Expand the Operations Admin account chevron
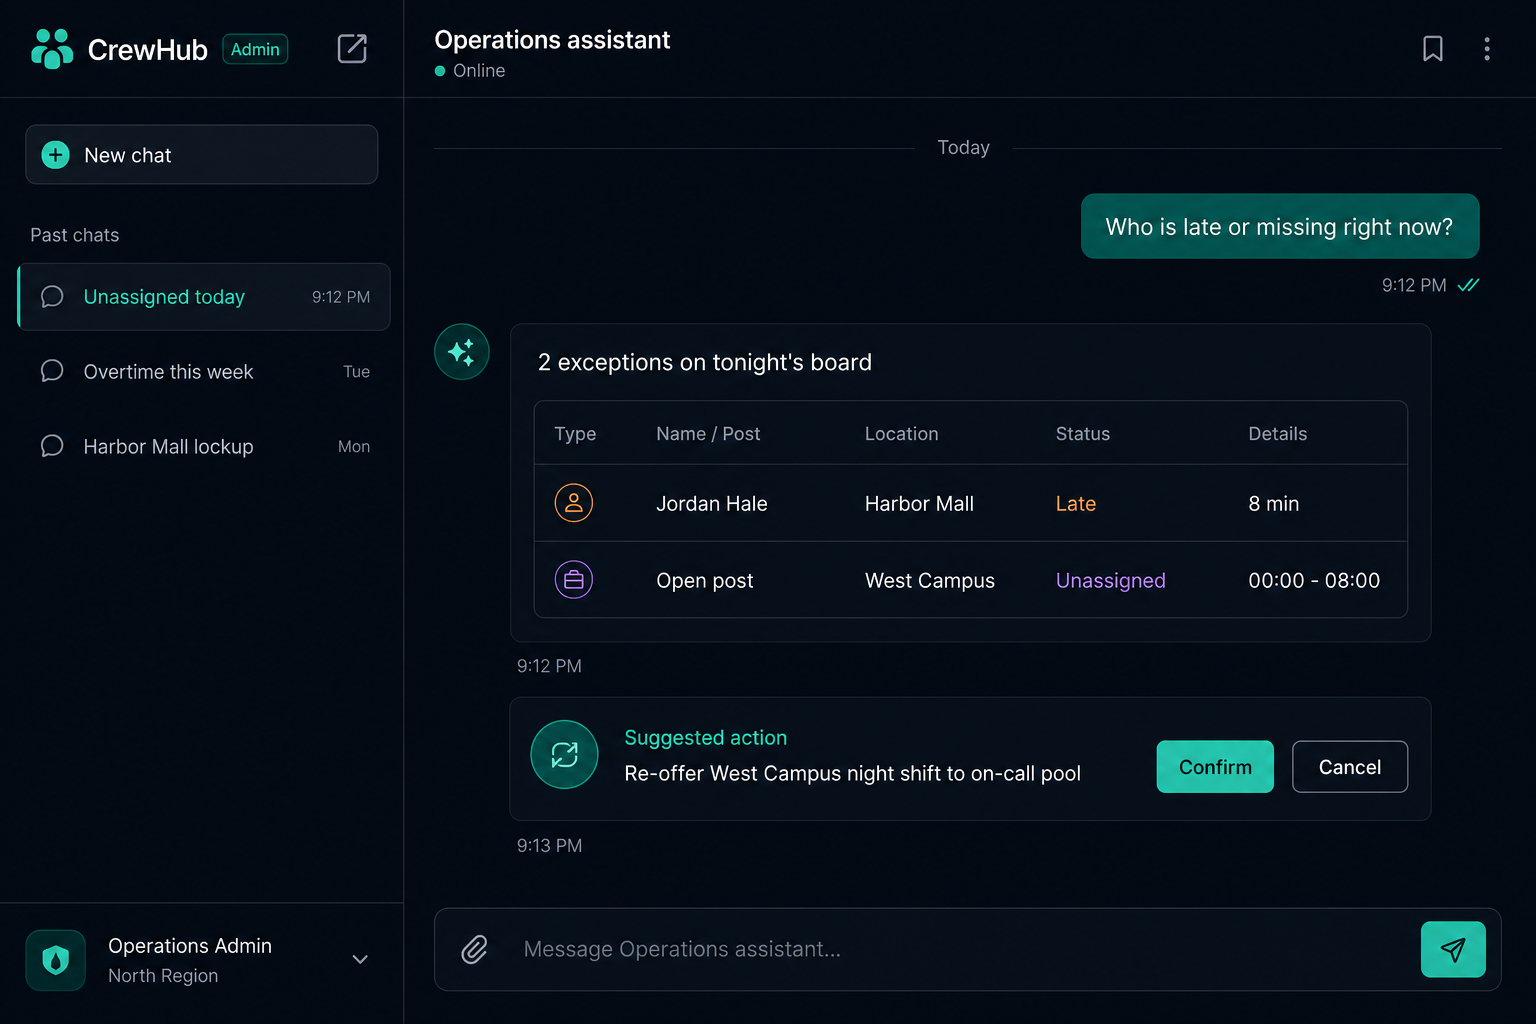The image size is (1536, 1024). pyautogui.click(x=360, y=959)
